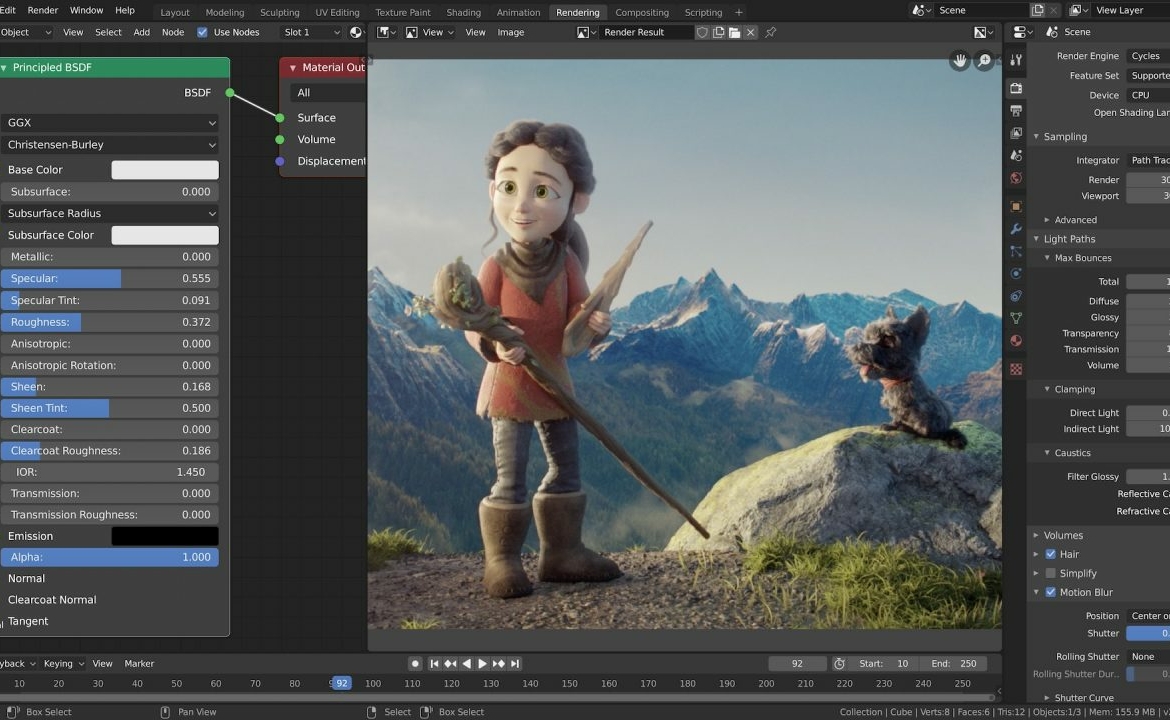The width and height of the screenshot is (1170, 720).
Task: Open the Window menu
Action: pos(86,10)
